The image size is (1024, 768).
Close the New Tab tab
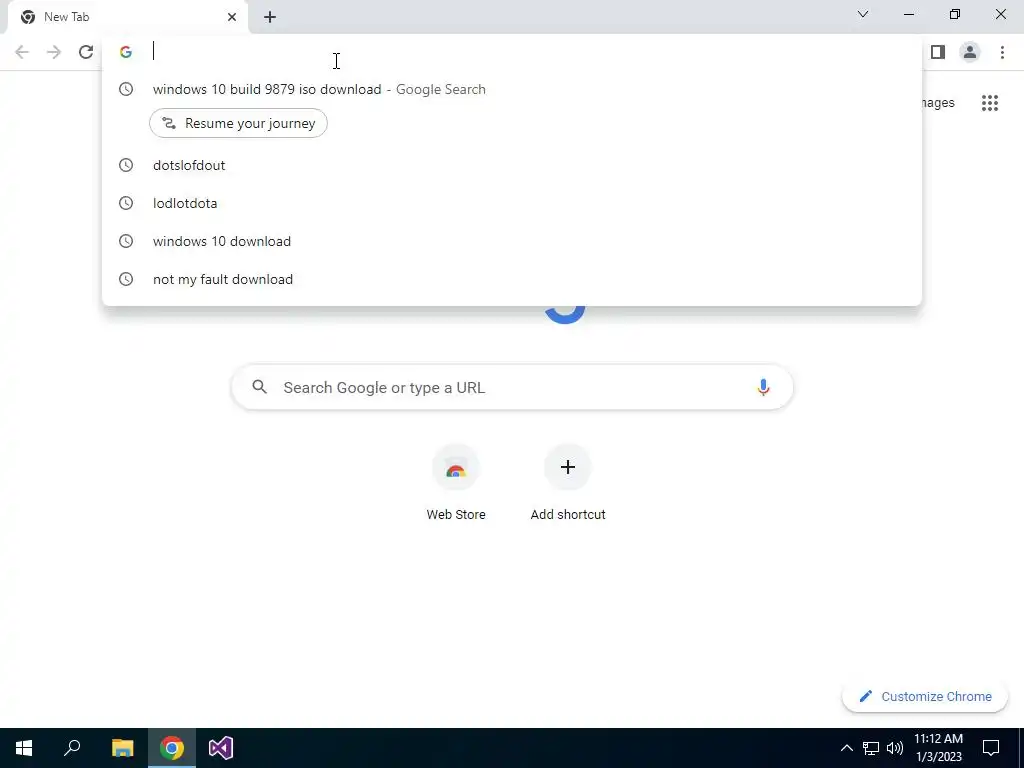(232, 17)
